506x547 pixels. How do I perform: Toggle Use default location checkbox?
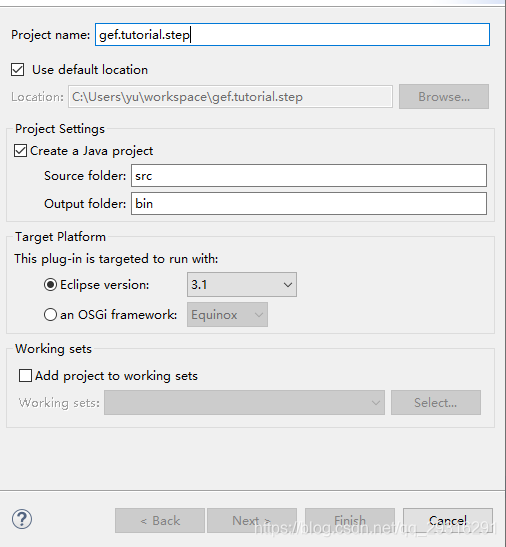pos(17,69)
